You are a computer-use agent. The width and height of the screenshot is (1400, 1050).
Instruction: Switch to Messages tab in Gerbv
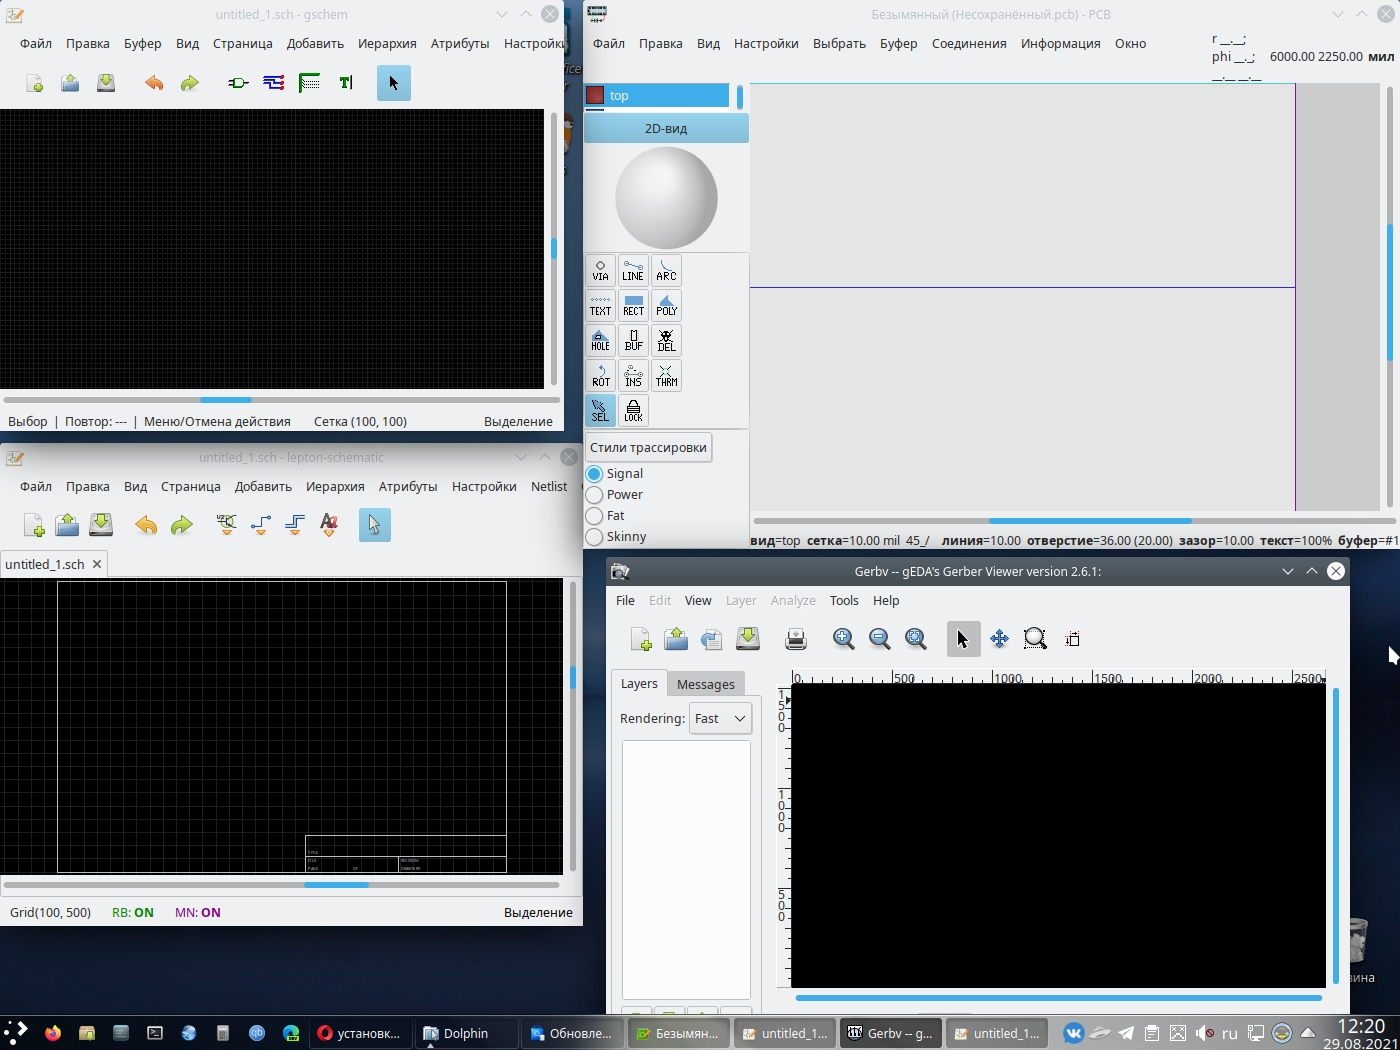tap(706, 685)
